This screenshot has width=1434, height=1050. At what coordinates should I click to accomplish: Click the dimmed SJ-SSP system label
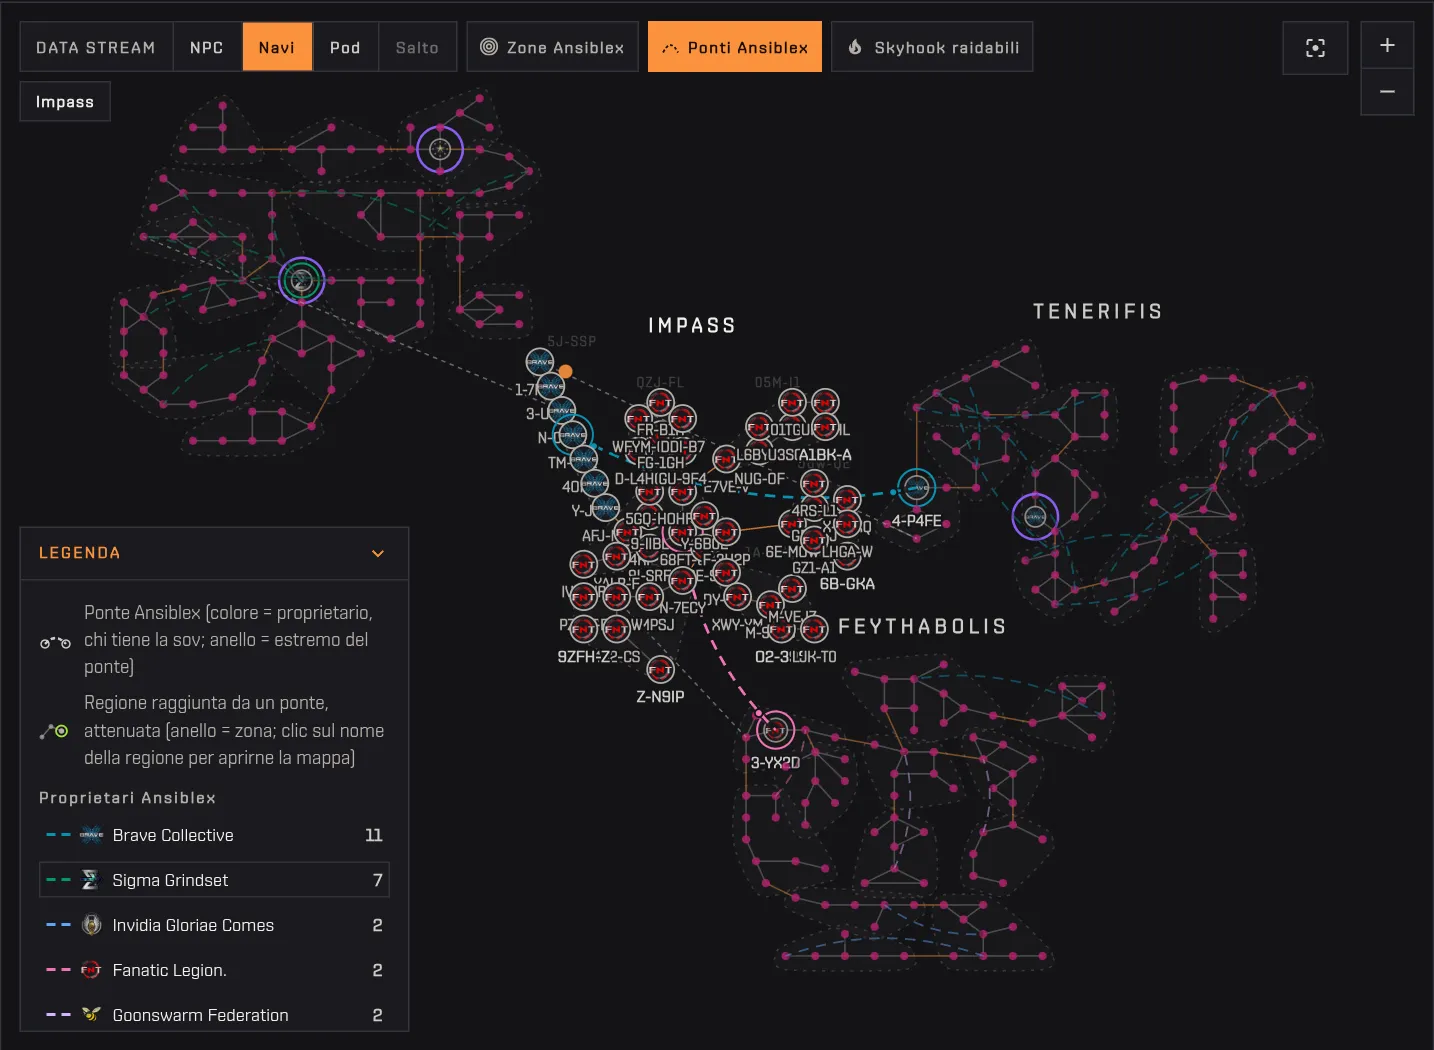tap(572, 342)
